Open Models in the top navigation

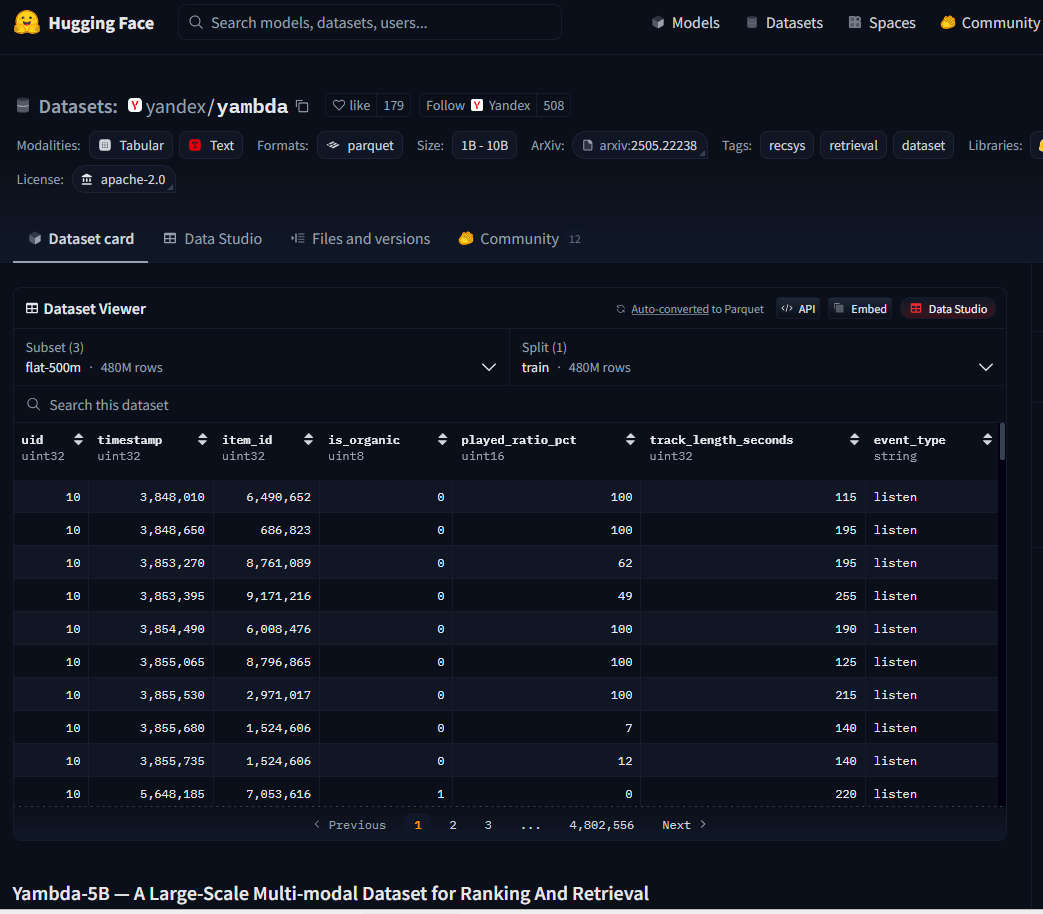pyautogui.click(x=685, y=23)
